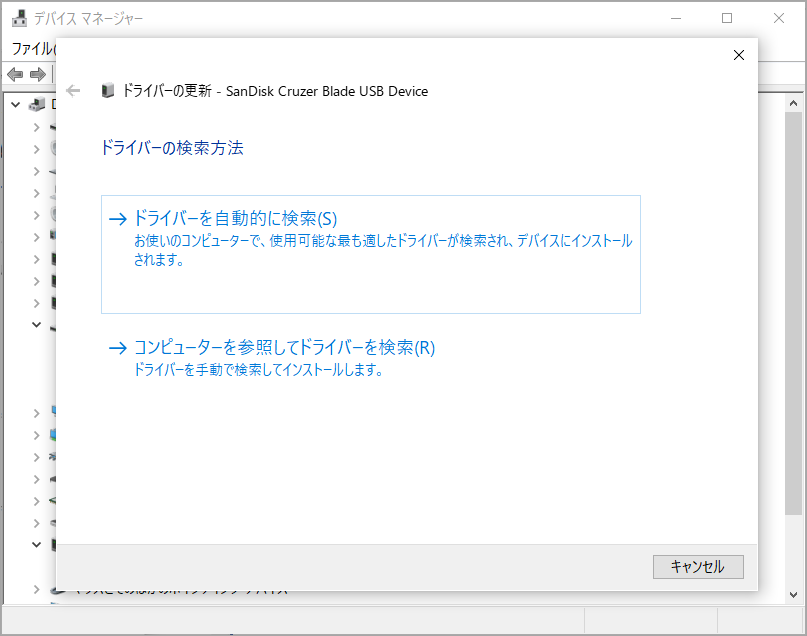Click the SanDisk device icon in dialog header
The image size is (807, 636).
coord(108,91)
